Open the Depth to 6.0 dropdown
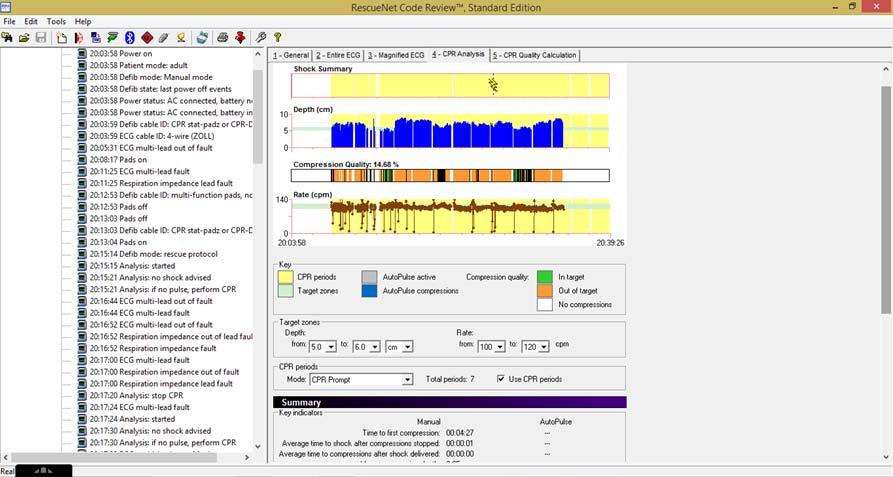 [x=375, y=347]
